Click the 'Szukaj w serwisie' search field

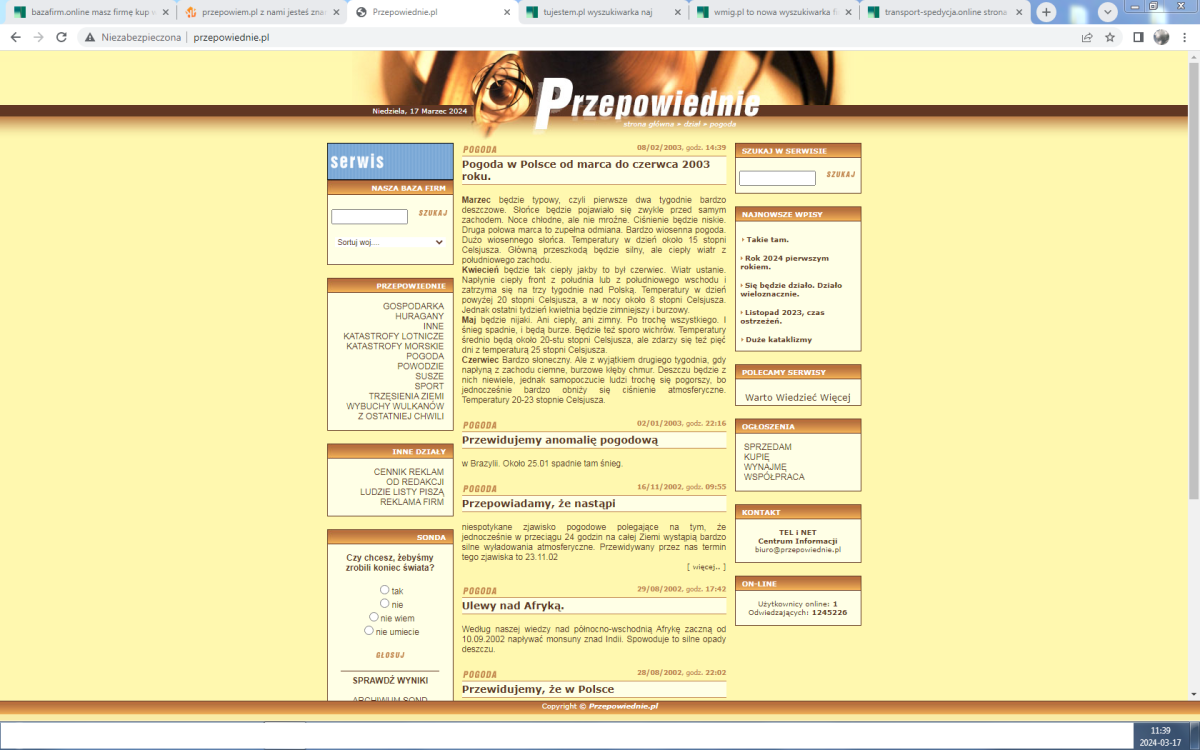[777, 179]
